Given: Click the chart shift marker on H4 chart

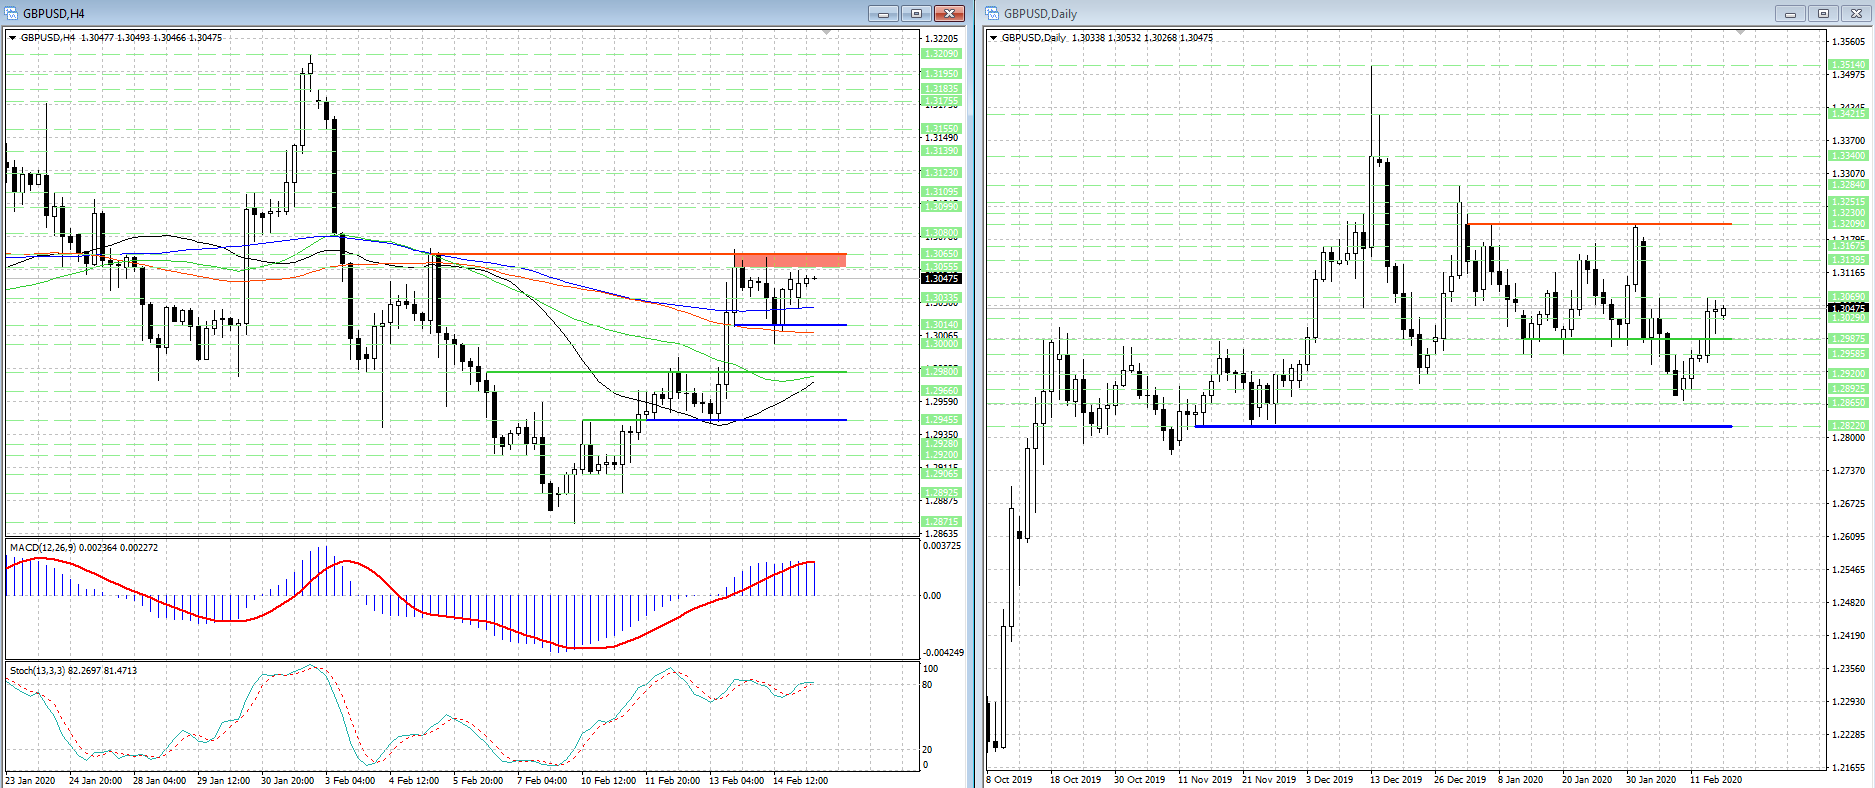Looking at the screenshot, I should (x=826, y=33).
